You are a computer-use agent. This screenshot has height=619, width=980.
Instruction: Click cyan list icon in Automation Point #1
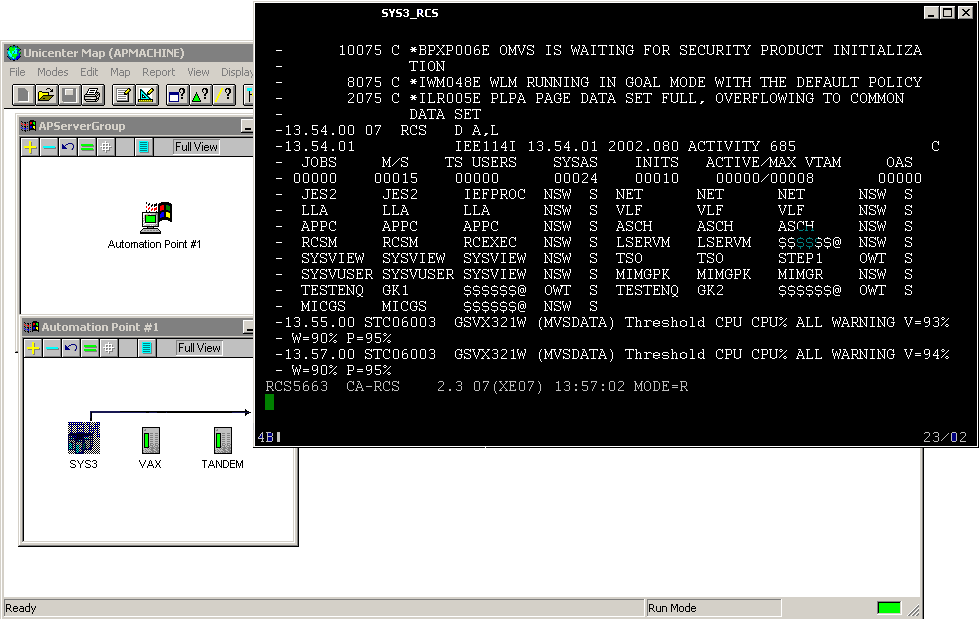pyautogui.click(x=147, y=348)
